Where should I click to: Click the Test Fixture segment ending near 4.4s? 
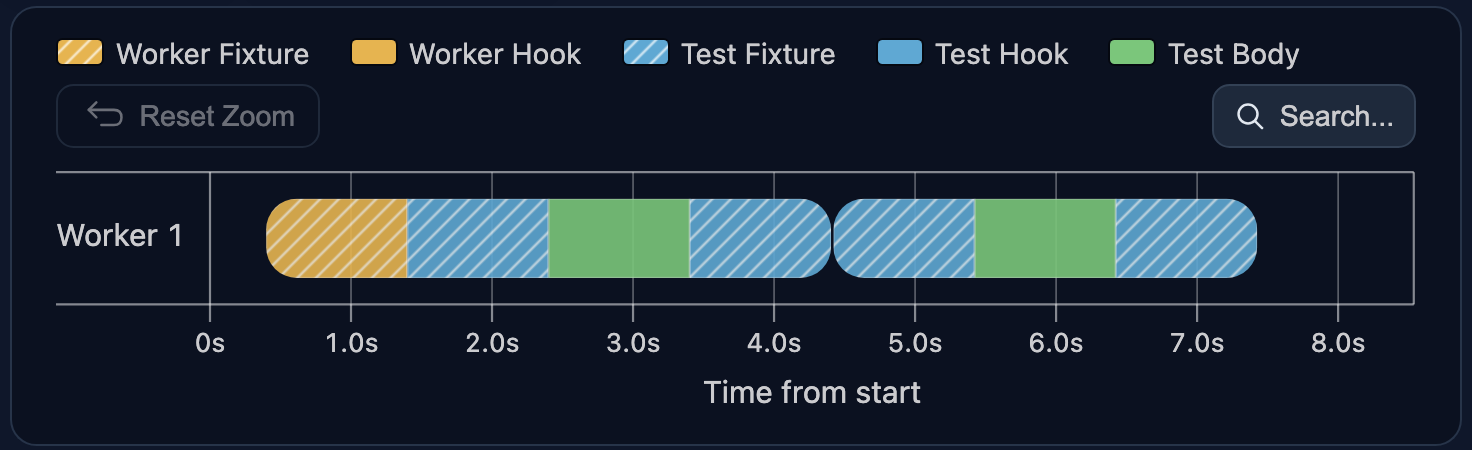point(760,238)
